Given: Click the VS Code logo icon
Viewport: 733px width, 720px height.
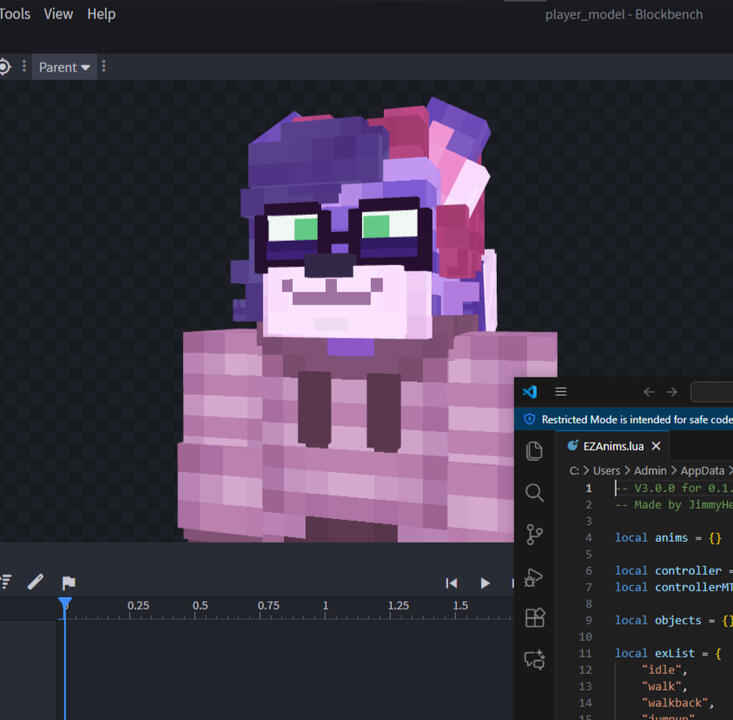Looking at the screenshot, I should point(530,392).
